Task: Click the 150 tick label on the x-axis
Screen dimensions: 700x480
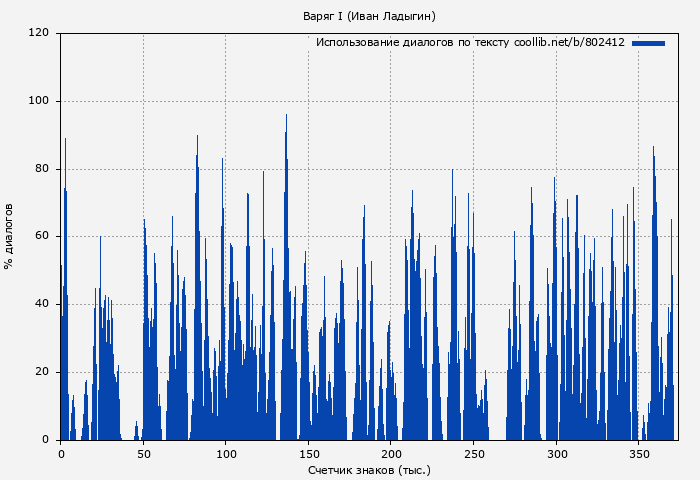Action: (x=308, y=453)
